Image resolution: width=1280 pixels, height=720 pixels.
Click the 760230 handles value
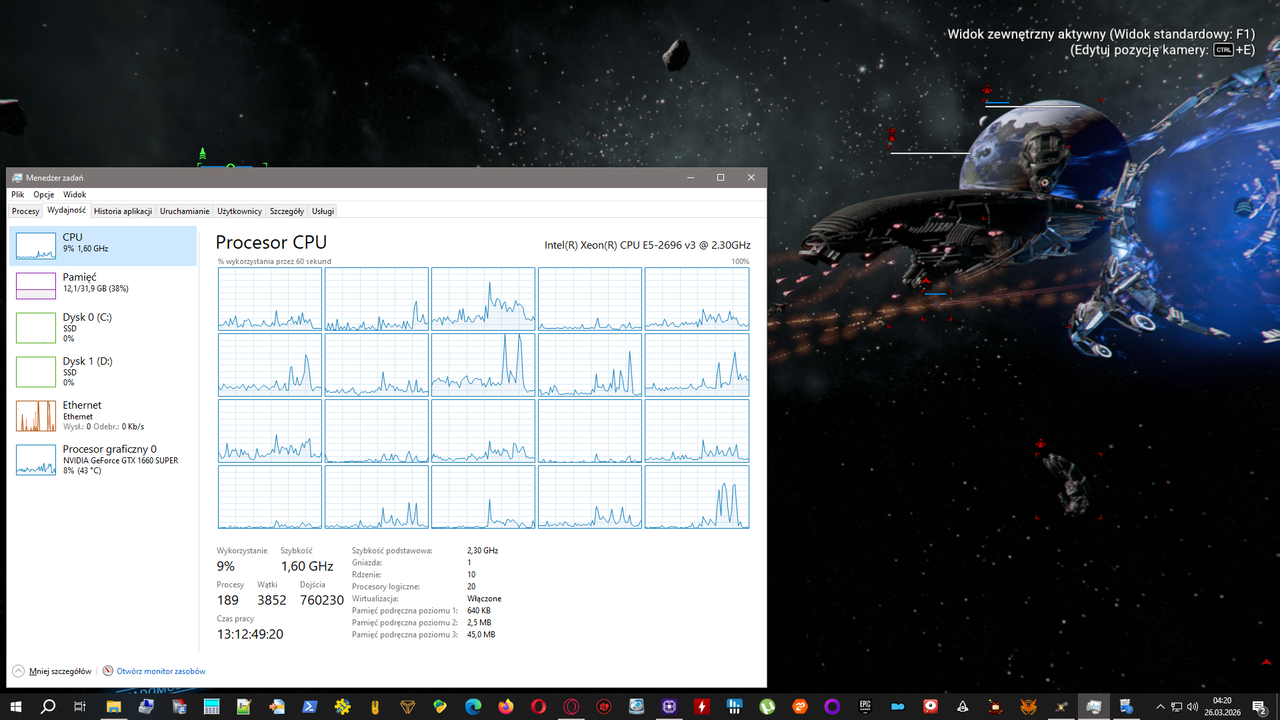322,600
